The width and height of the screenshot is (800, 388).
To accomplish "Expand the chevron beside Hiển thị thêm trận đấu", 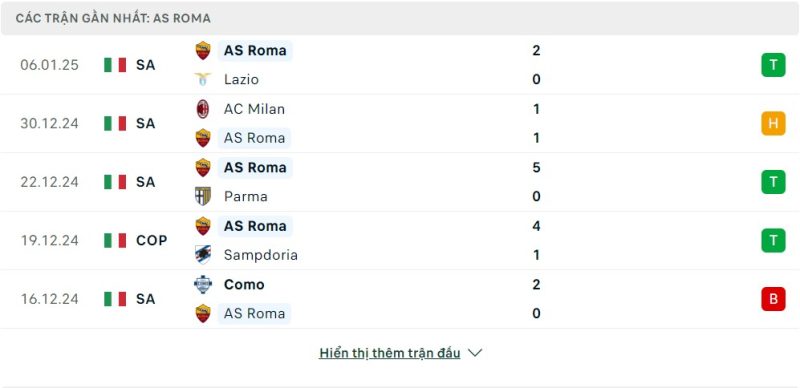I will [x=475, y=353].
